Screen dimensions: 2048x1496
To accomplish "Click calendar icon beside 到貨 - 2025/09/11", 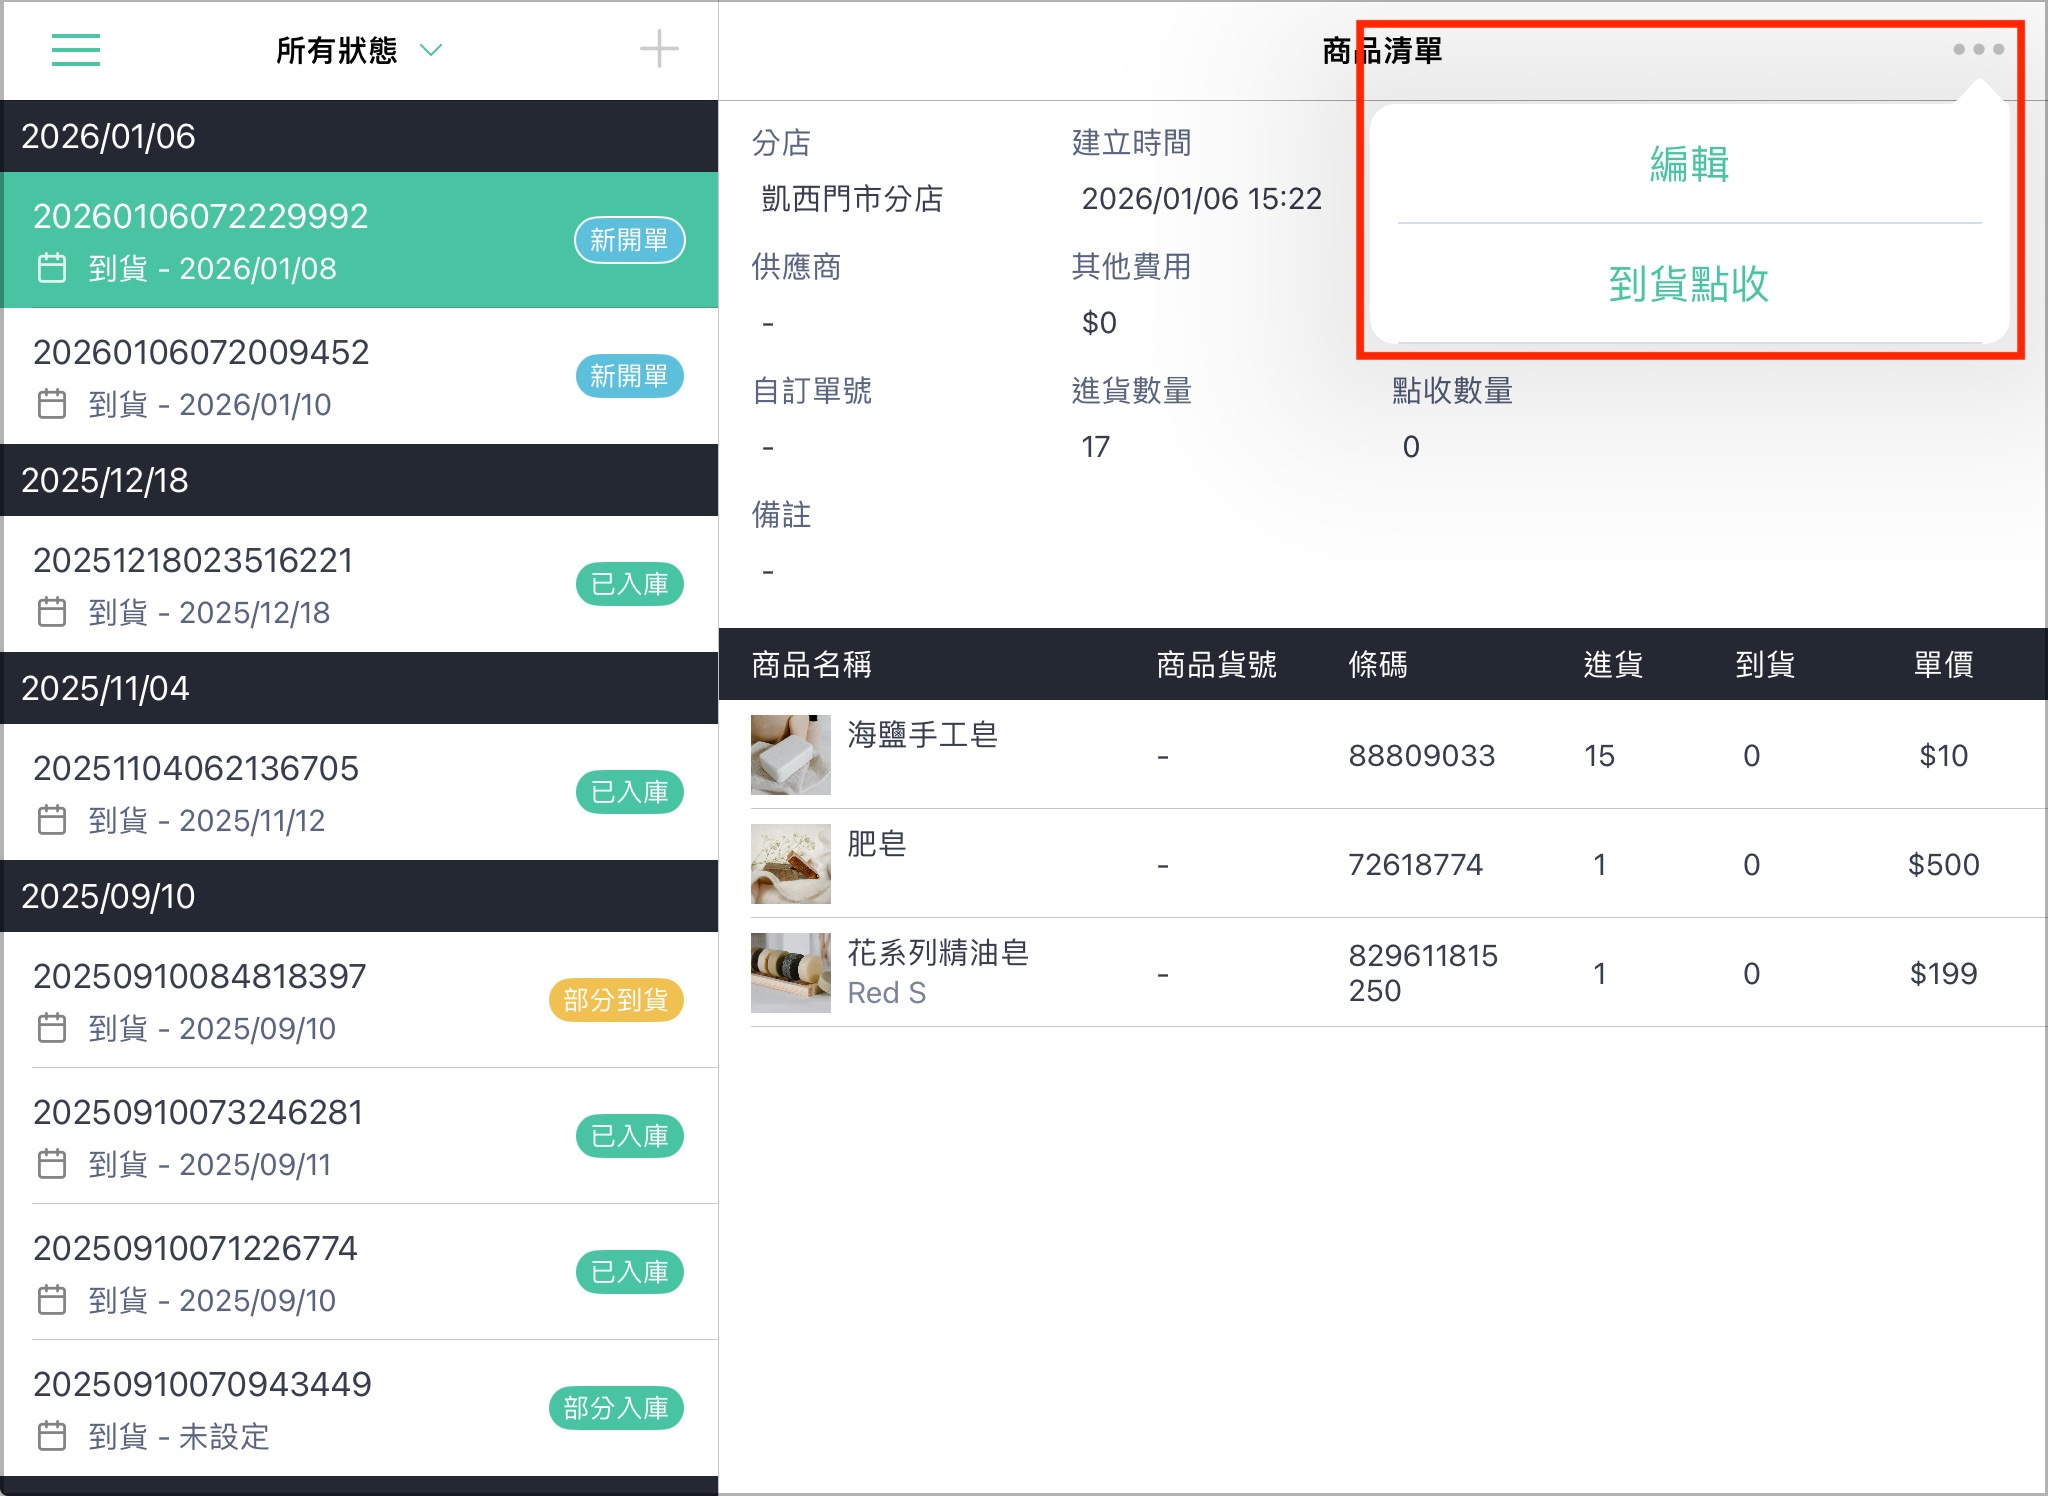I will click(x=52, y=1164).
